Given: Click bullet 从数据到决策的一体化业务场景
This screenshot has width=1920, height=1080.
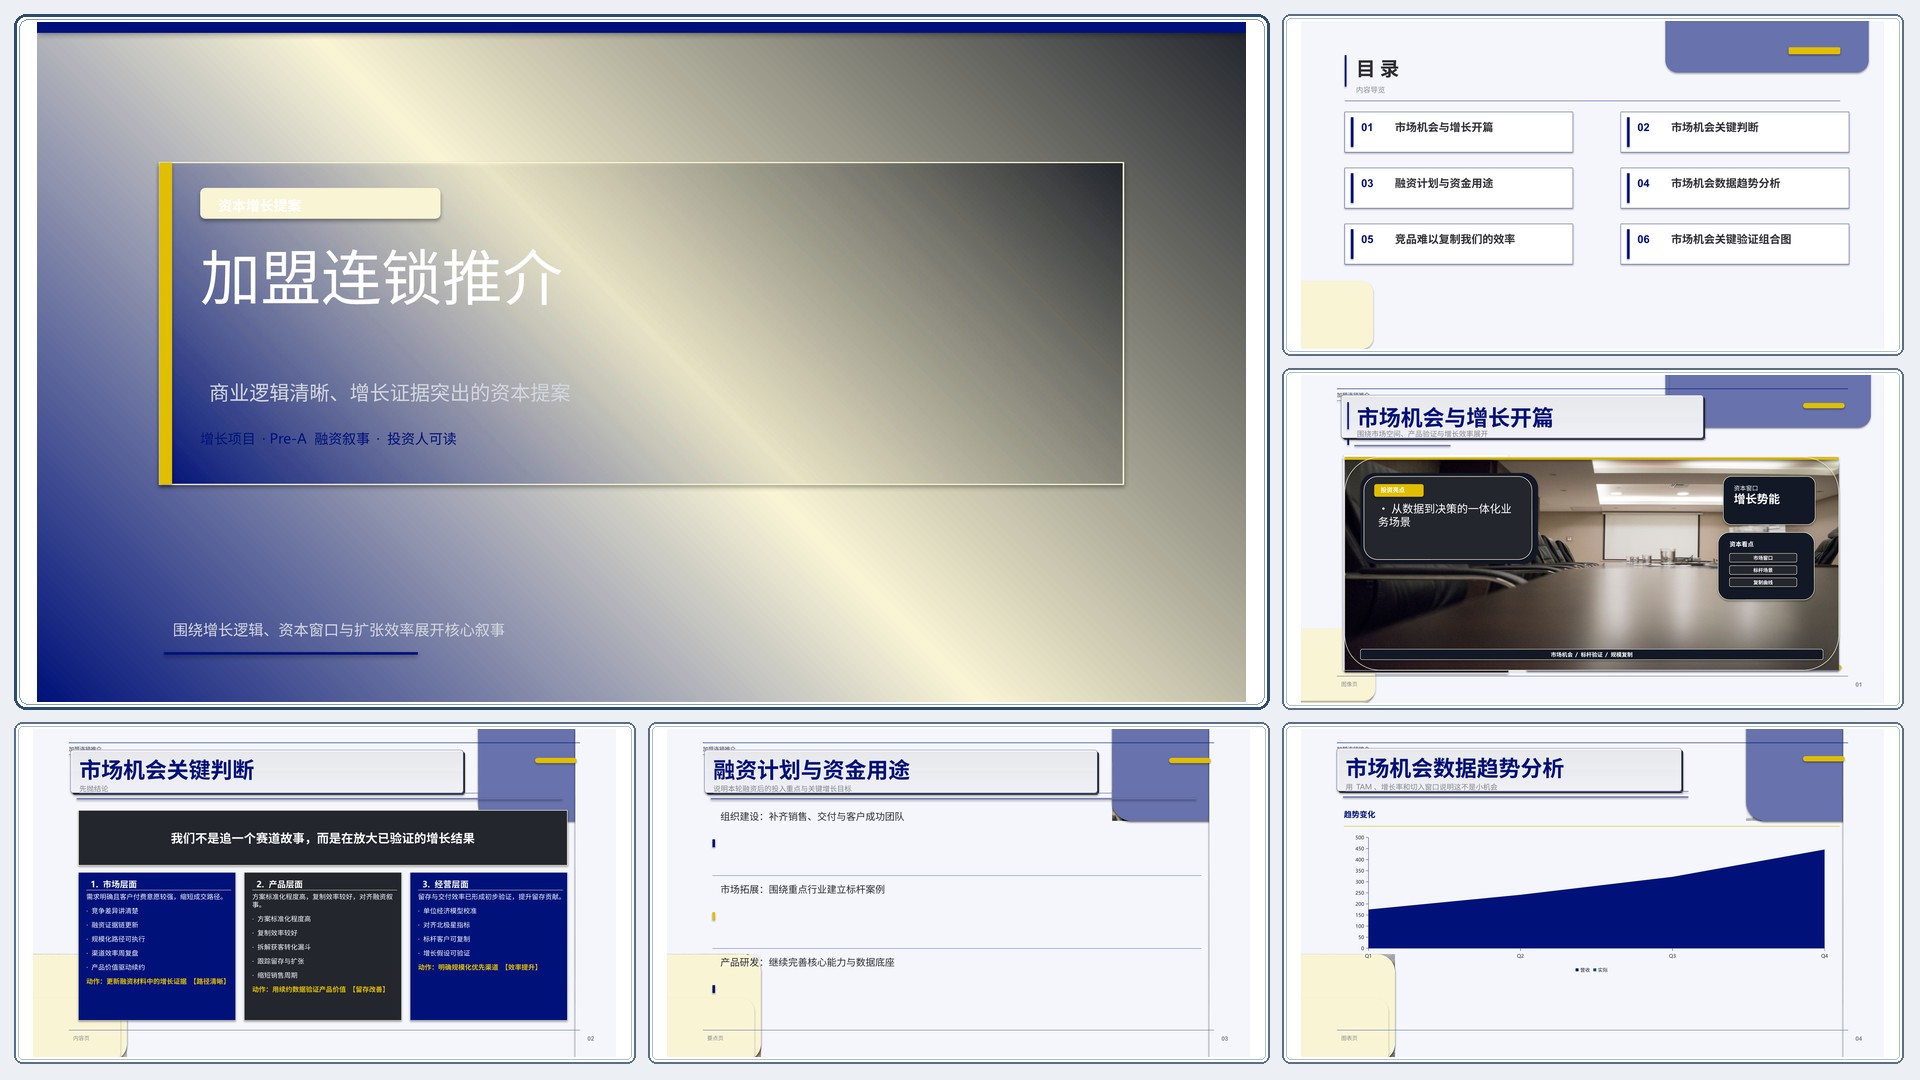Looking at the screenshot, I should click(1447, 515).
